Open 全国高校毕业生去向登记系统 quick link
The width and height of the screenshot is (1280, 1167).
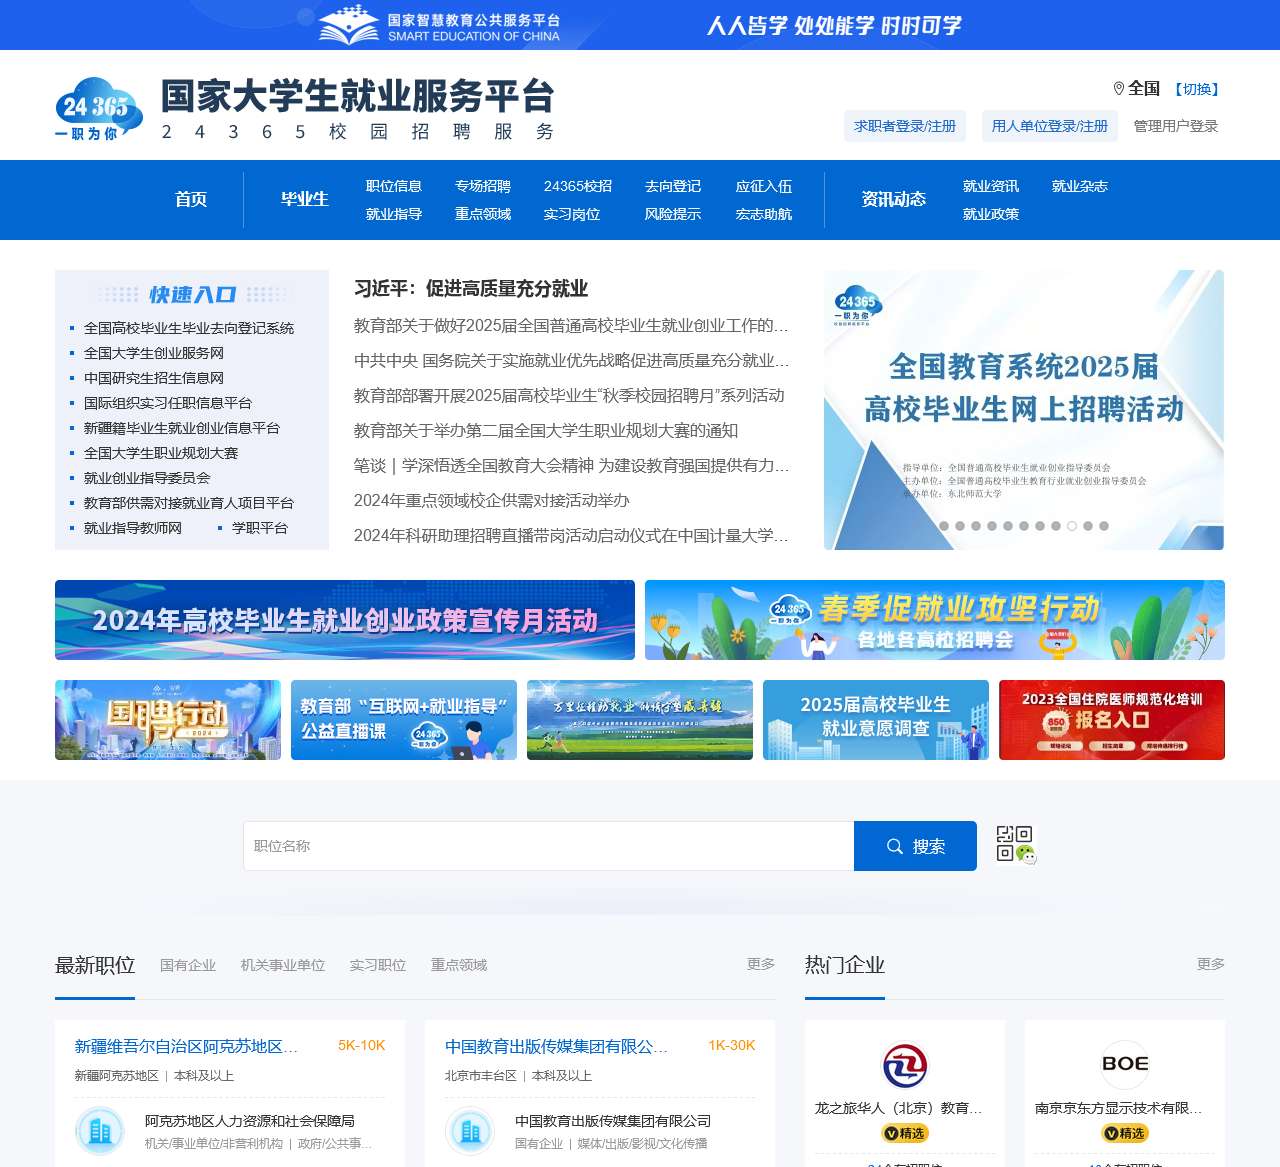[x=189, y=328]
